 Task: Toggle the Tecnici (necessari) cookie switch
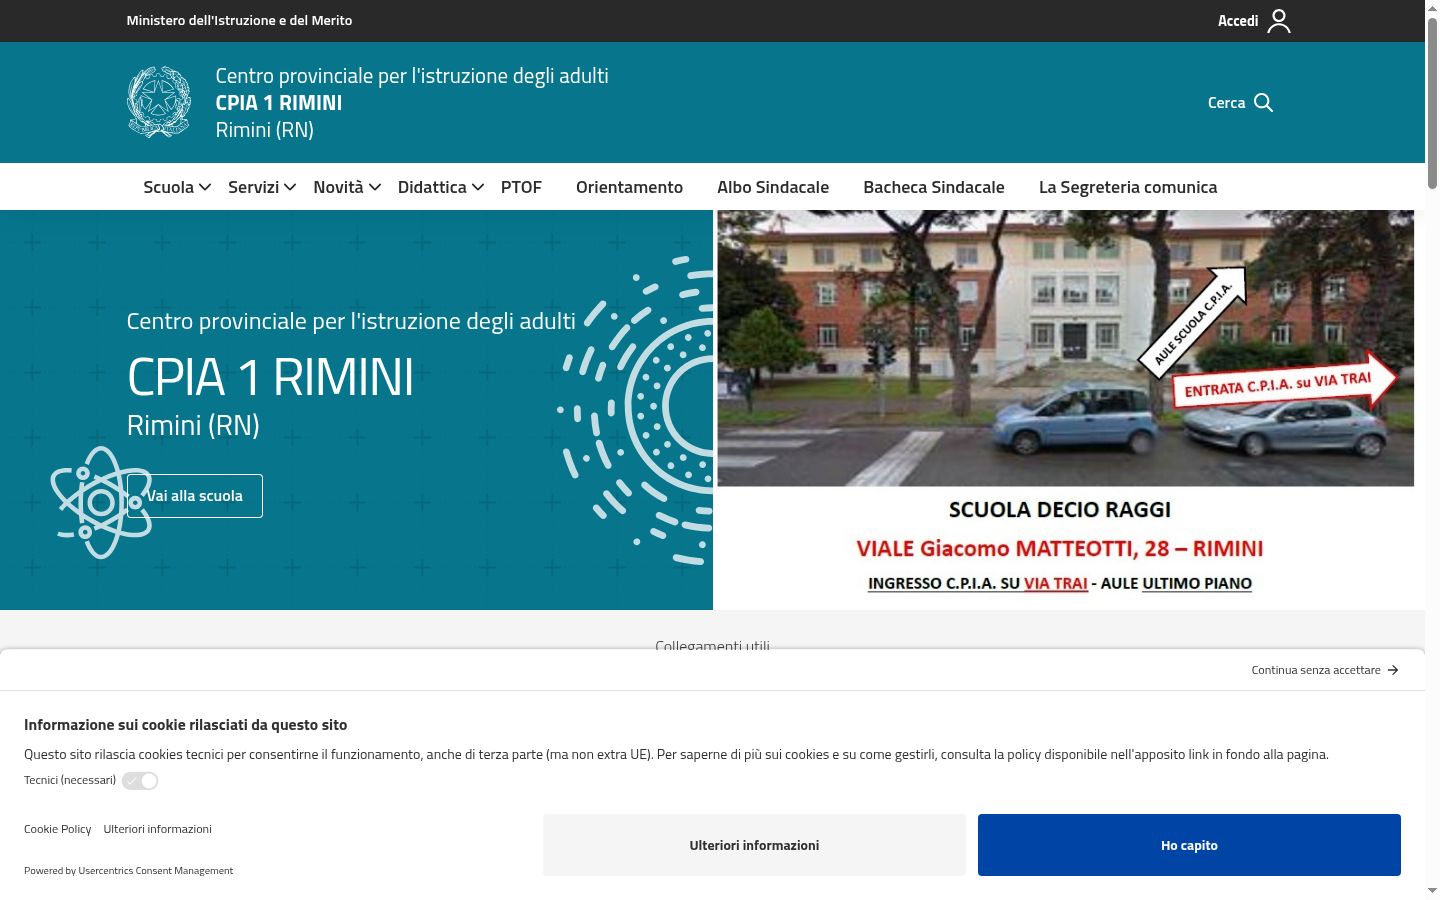140,781
